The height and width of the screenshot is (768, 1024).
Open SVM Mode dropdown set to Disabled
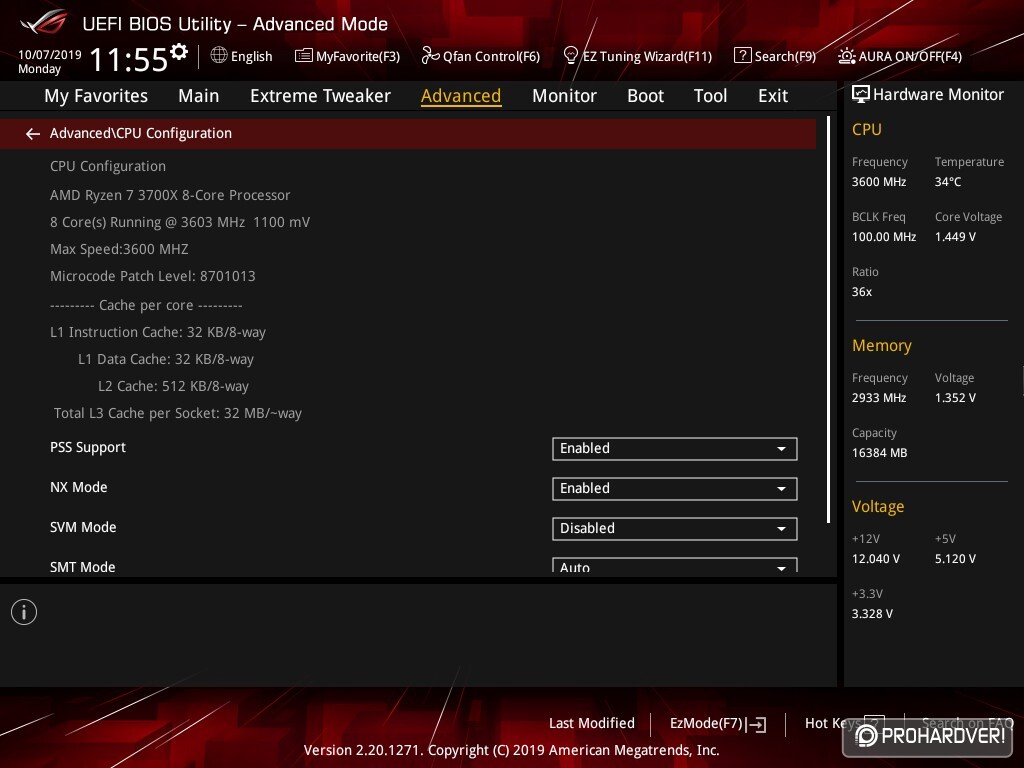(x=674, y=528)
